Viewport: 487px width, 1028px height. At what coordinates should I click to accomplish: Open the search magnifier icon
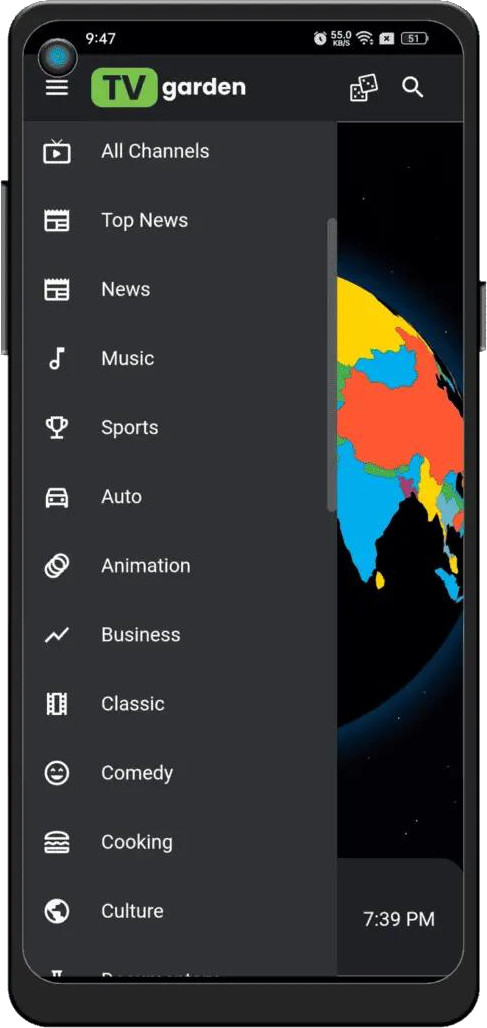413,87
